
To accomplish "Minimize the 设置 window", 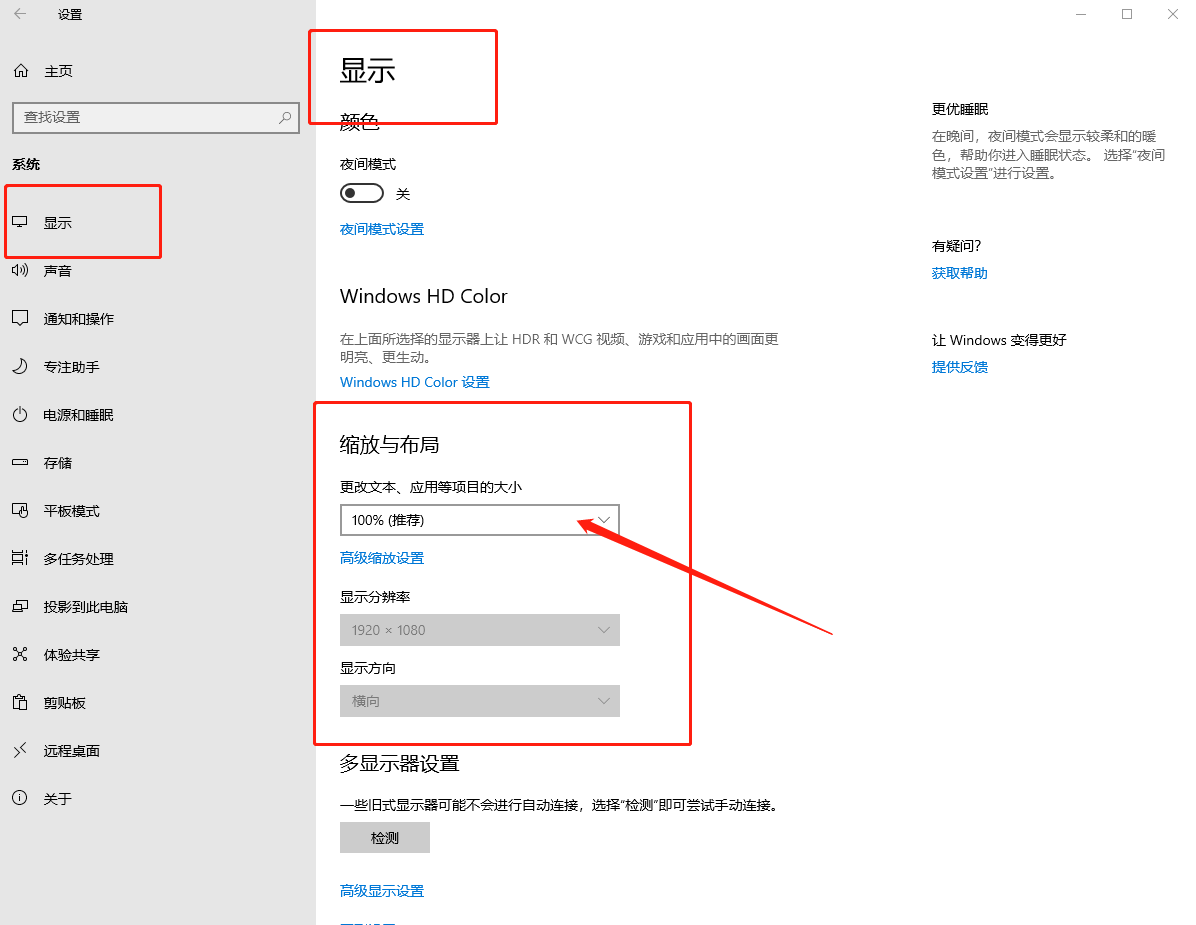I will [1081, 14].
